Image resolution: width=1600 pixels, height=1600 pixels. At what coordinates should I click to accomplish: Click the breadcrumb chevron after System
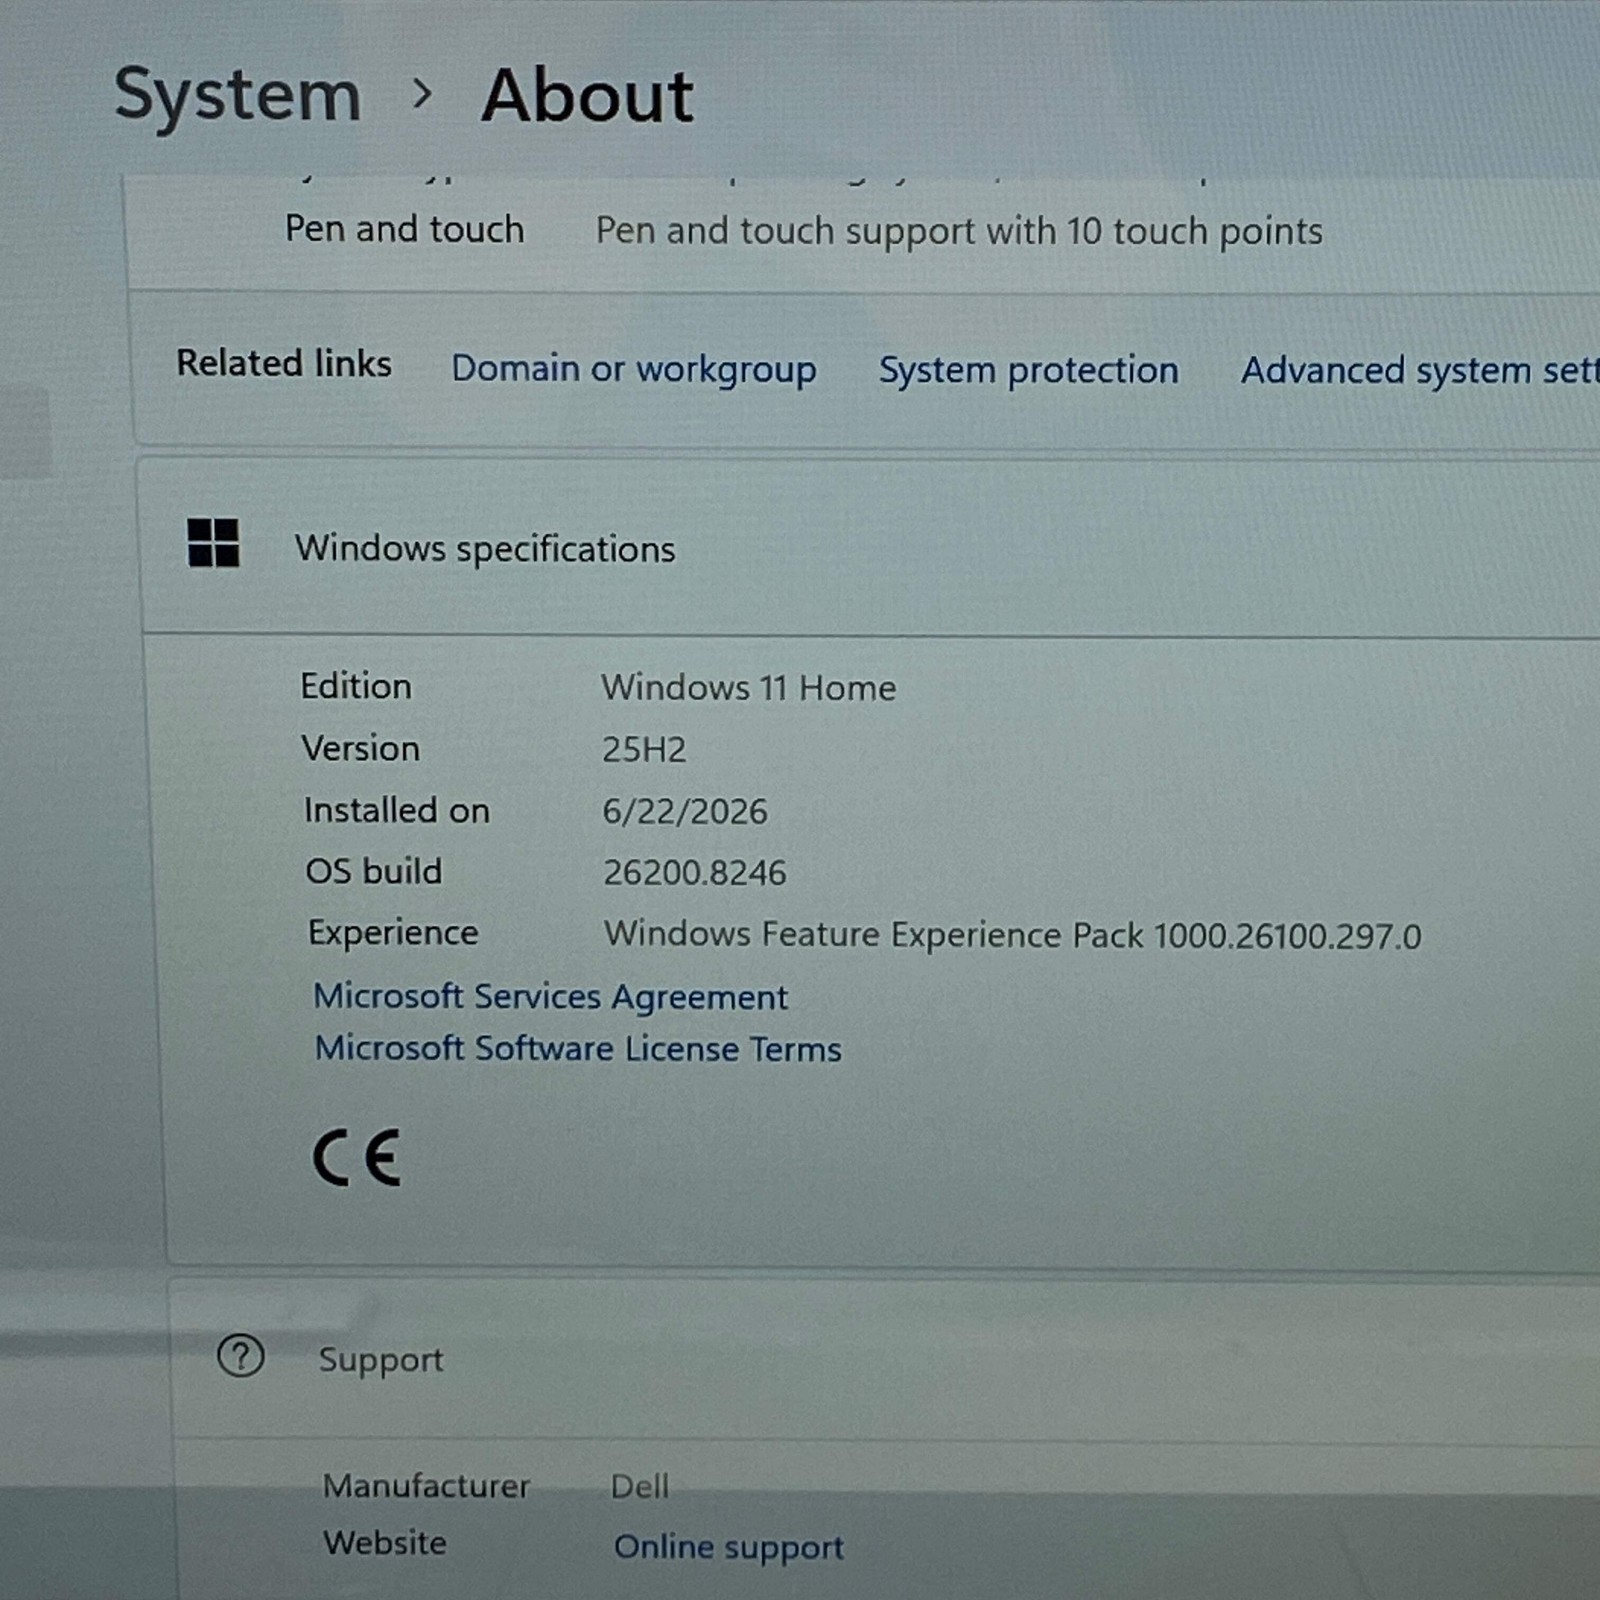click(422, 95)
